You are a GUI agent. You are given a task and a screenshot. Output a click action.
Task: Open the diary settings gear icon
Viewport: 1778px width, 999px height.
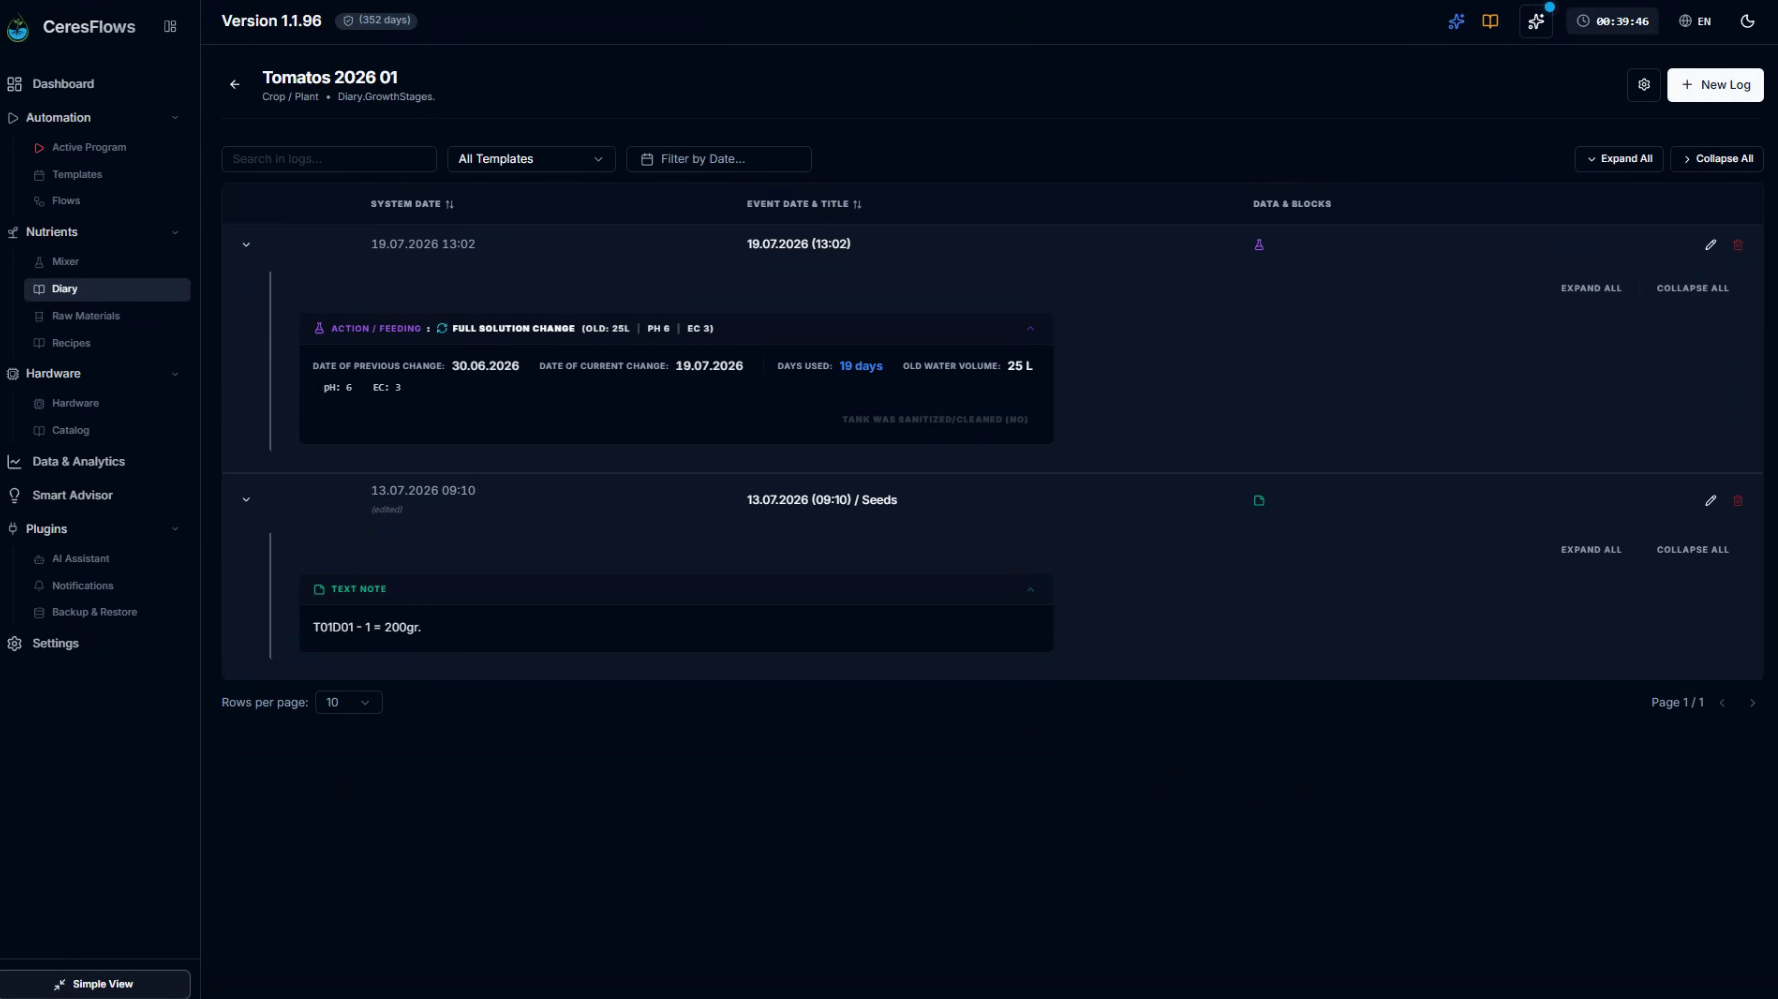(1643, 85)
